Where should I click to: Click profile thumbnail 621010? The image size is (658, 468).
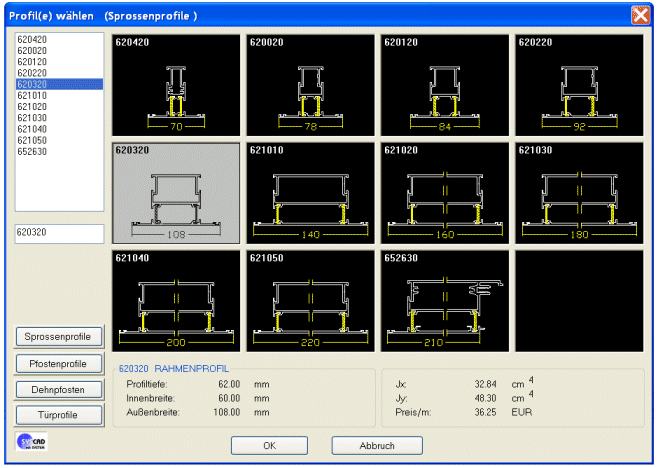pyautogui.click(x=310, y=192)
